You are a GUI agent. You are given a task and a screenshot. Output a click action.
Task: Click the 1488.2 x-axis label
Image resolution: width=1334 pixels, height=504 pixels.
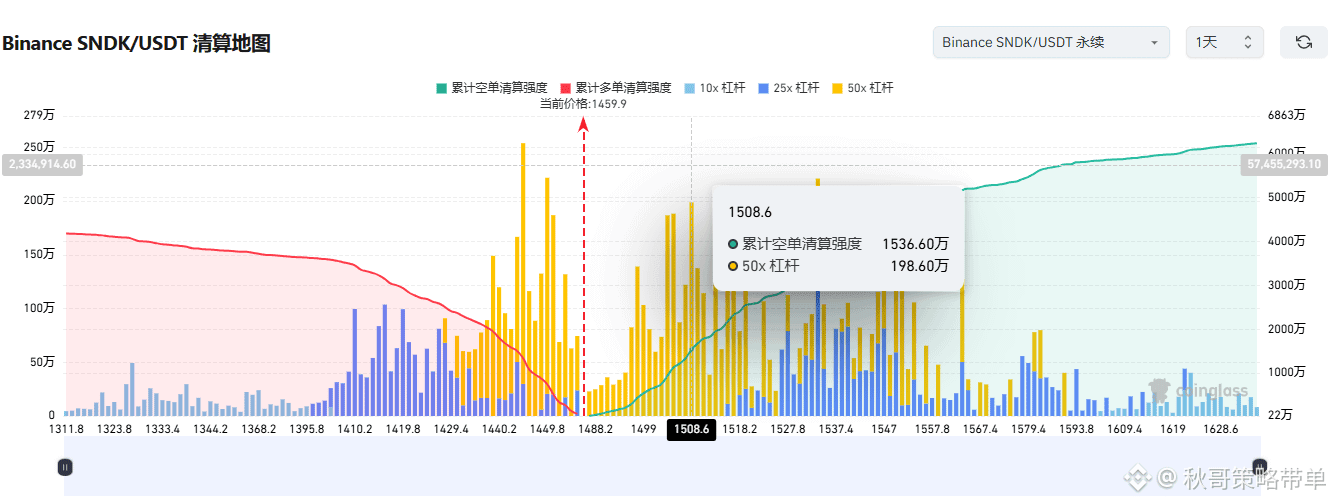596,429
